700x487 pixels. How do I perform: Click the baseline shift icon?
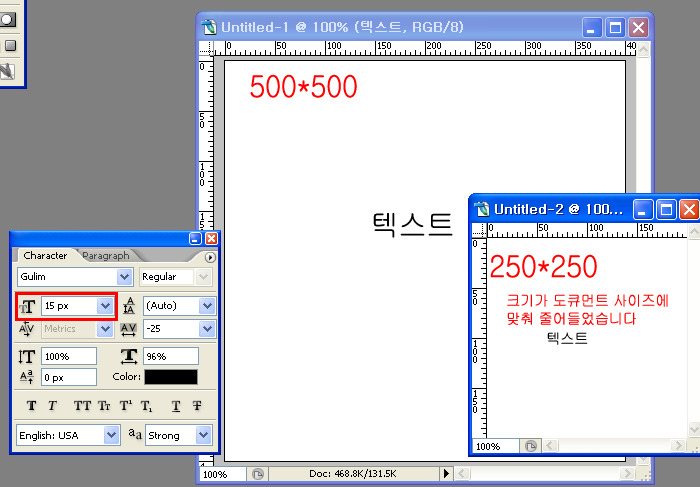27,377
